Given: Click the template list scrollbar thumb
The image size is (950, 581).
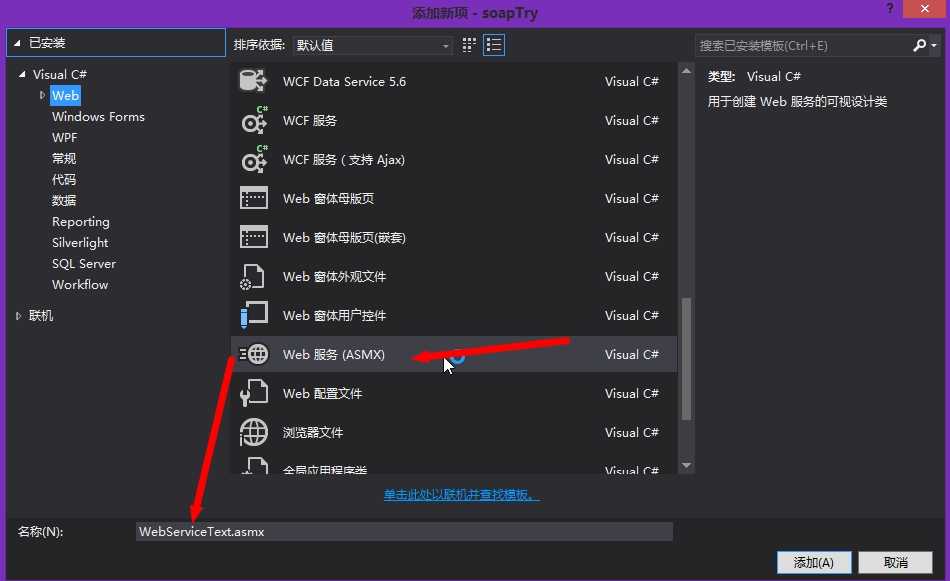Looking at the screenshot, I should point(686,358).
